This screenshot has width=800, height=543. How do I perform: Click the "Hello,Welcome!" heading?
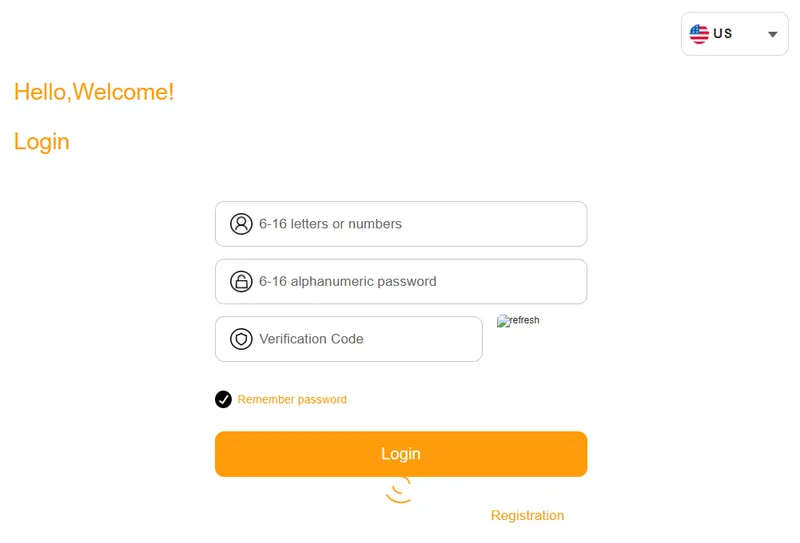coord(94,92)
